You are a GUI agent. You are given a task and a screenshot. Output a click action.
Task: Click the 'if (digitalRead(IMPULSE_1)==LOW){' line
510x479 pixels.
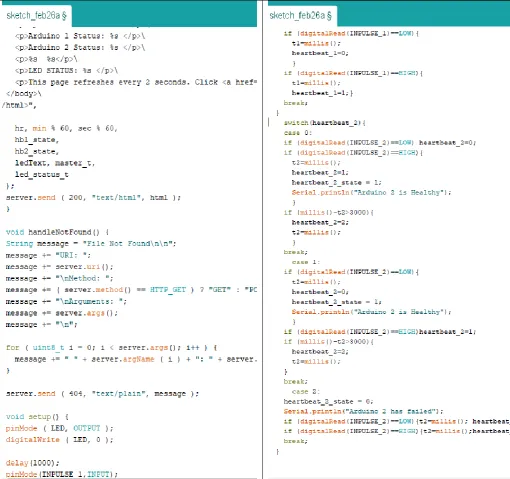(x=351, y=33)
